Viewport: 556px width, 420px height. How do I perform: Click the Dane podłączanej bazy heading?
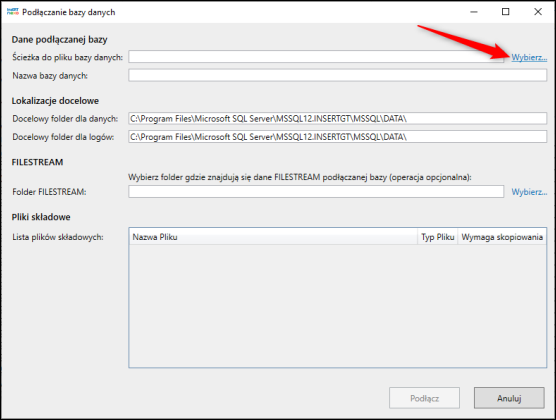click(x=60, y=39)
